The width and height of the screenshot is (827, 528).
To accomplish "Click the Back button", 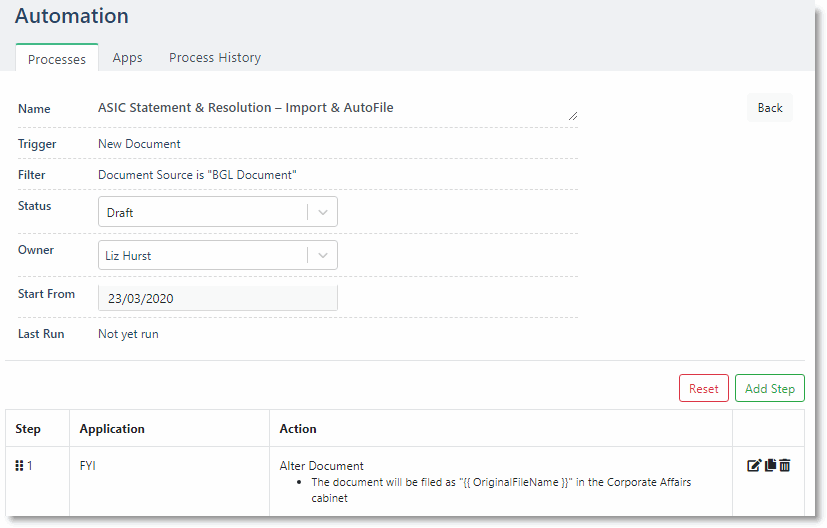I will pyautogui.click(x=770, y=108).
